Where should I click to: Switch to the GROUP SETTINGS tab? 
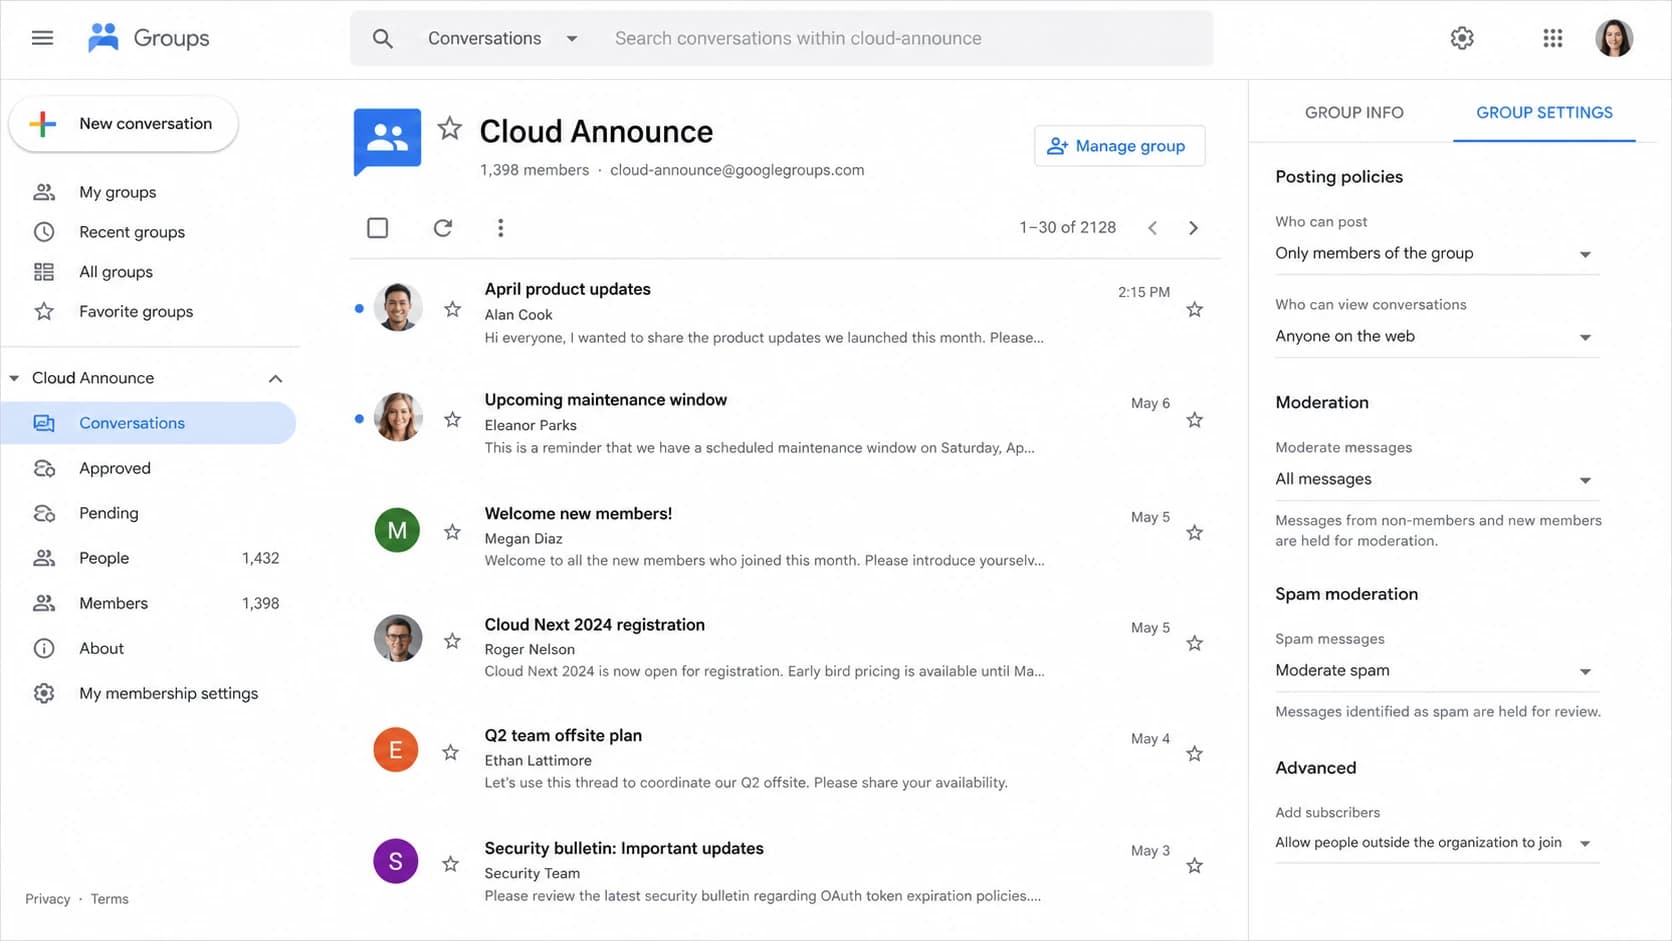tap(1544, 113)
